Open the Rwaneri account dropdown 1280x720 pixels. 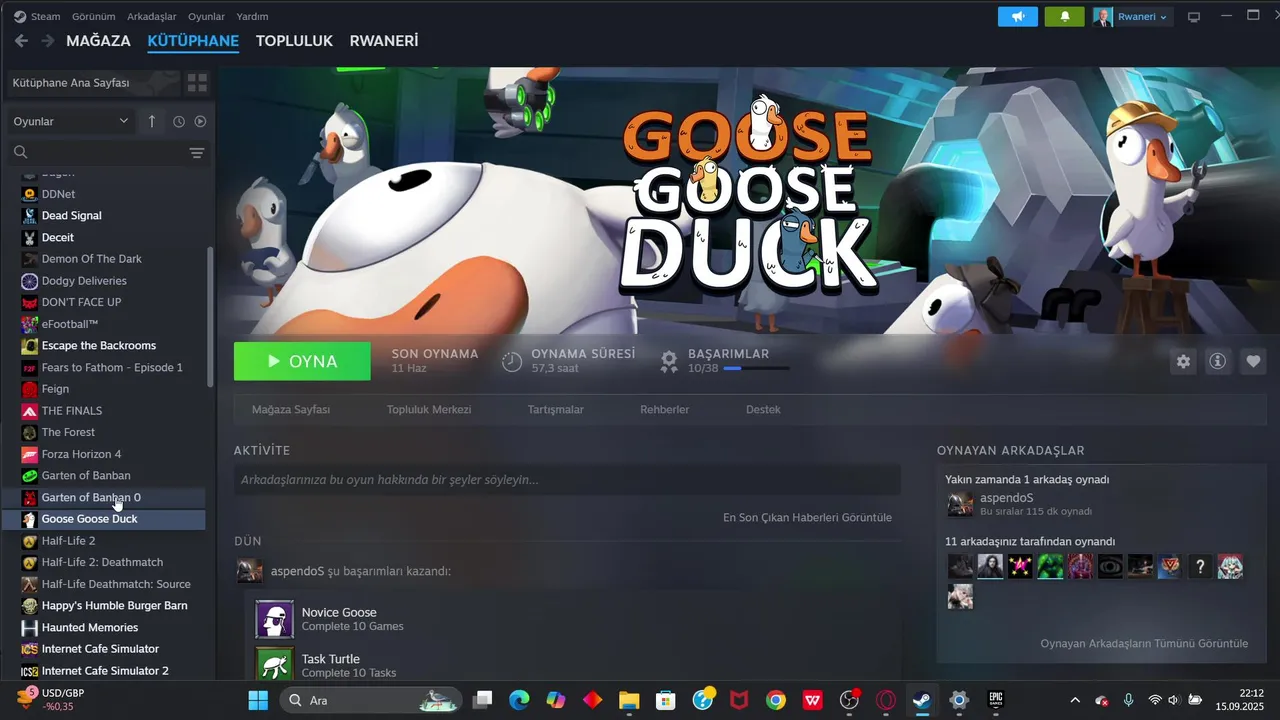(x=1132, y=16)
